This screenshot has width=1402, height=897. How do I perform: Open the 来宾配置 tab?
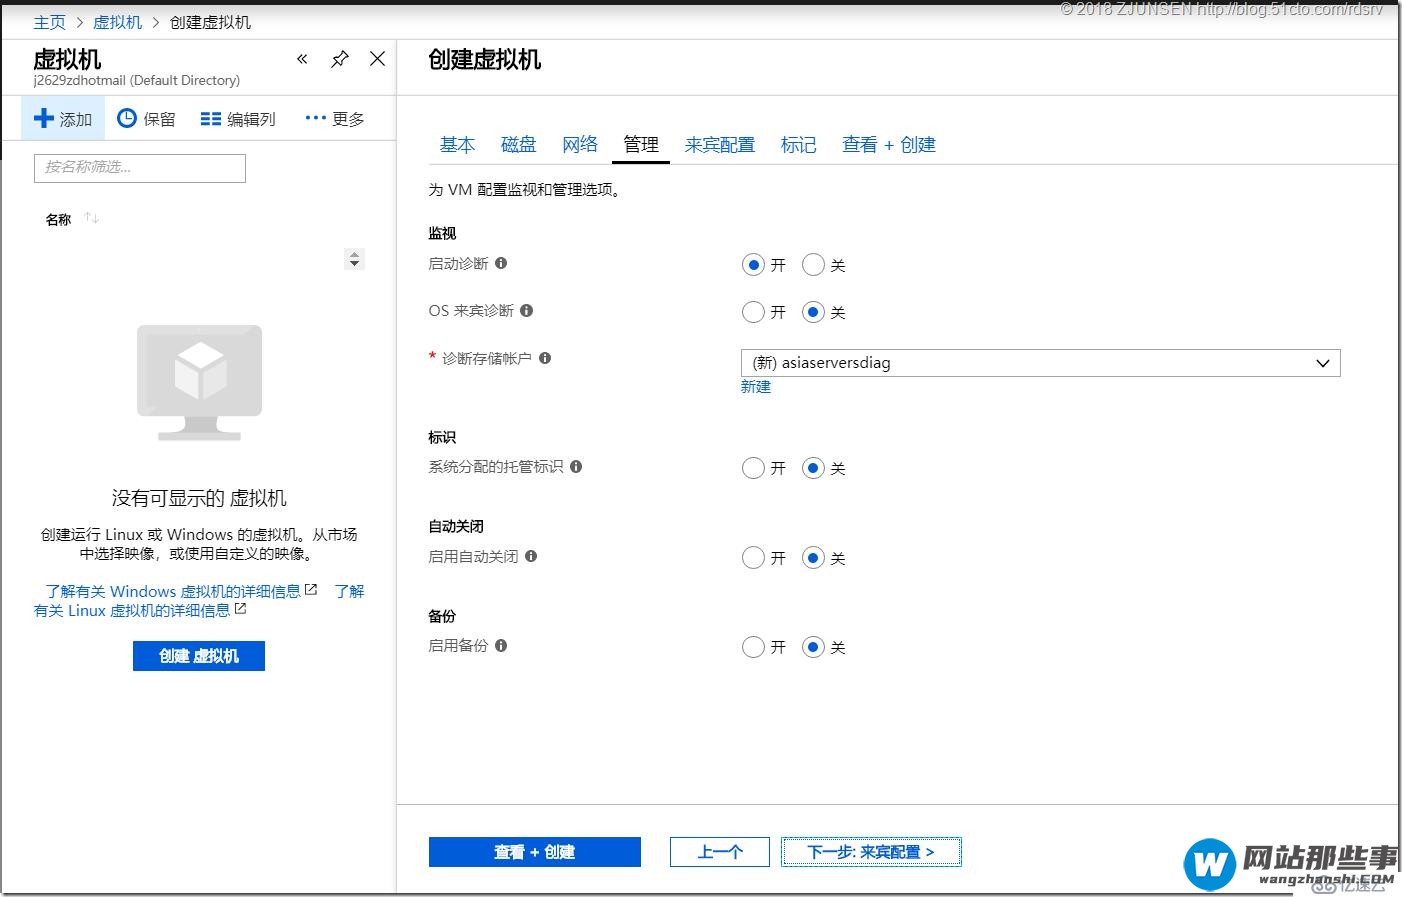(720, 145)
